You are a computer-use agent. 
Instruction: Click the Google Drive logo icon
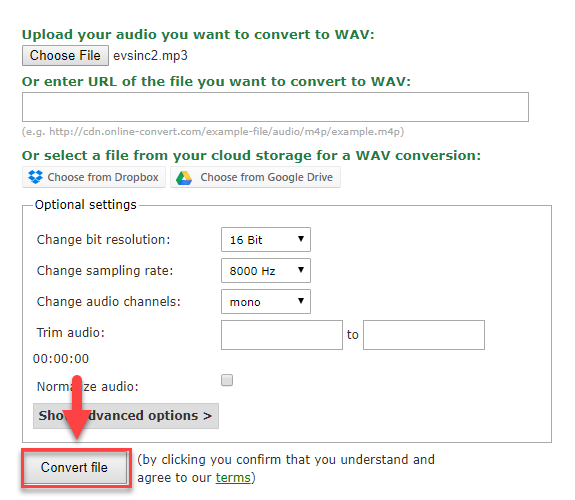point(184,178)
